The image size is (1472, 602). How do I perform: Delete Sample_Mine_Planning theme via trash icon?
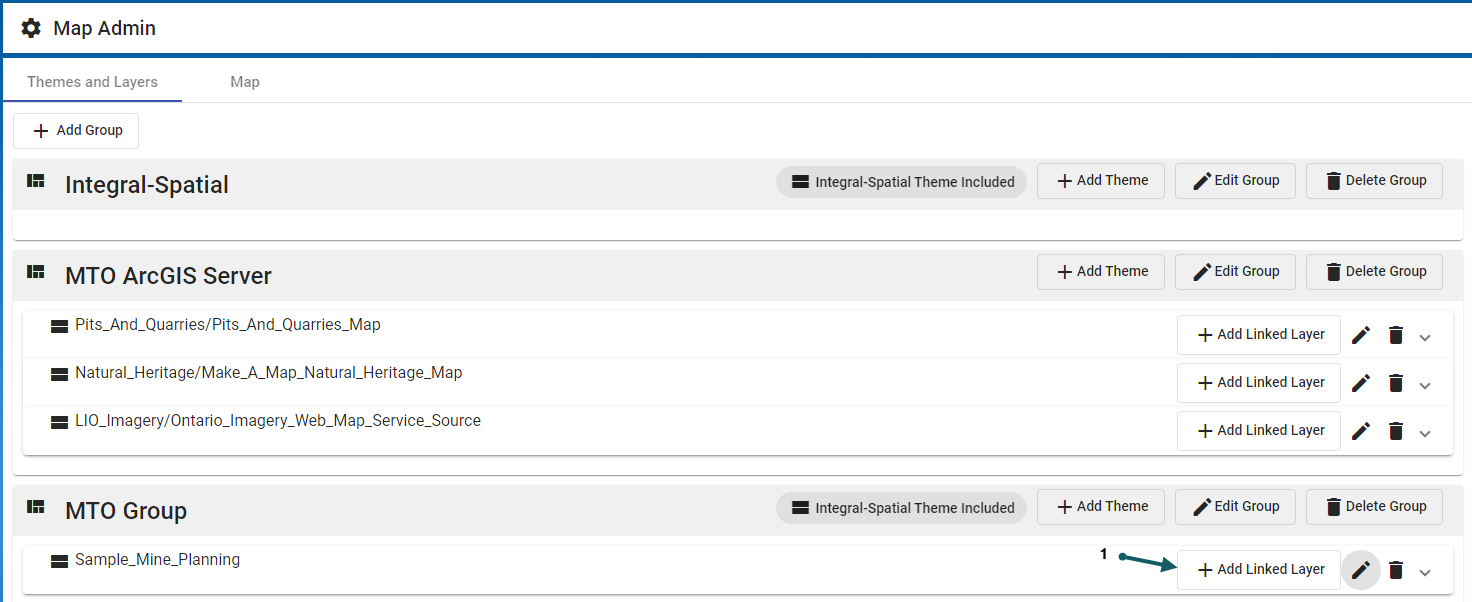coord(1396,570)
